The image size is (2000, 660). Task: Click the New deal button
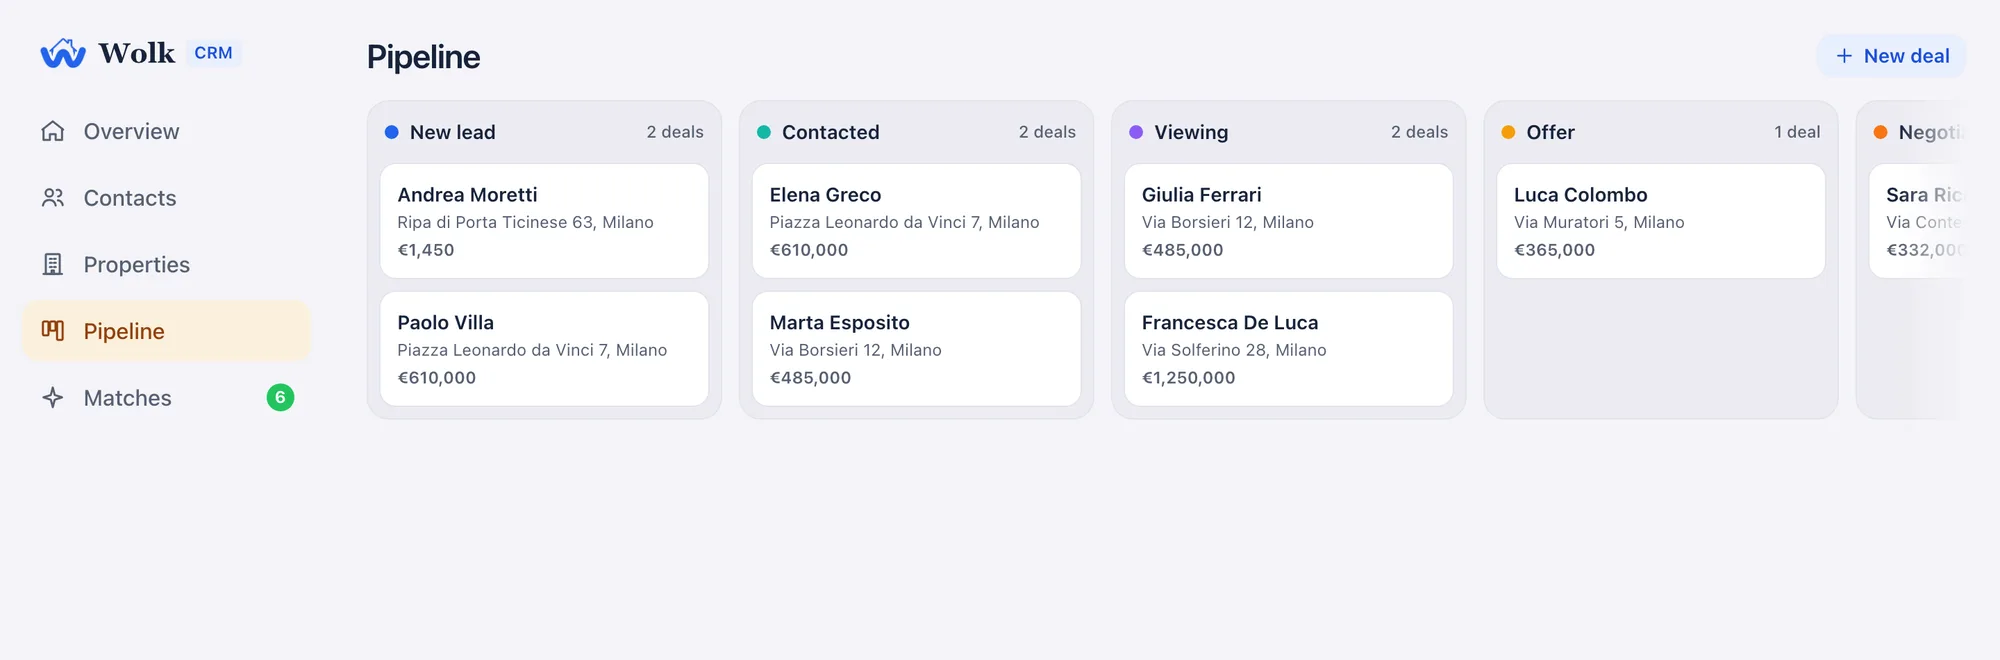[x=1891, y=56]
